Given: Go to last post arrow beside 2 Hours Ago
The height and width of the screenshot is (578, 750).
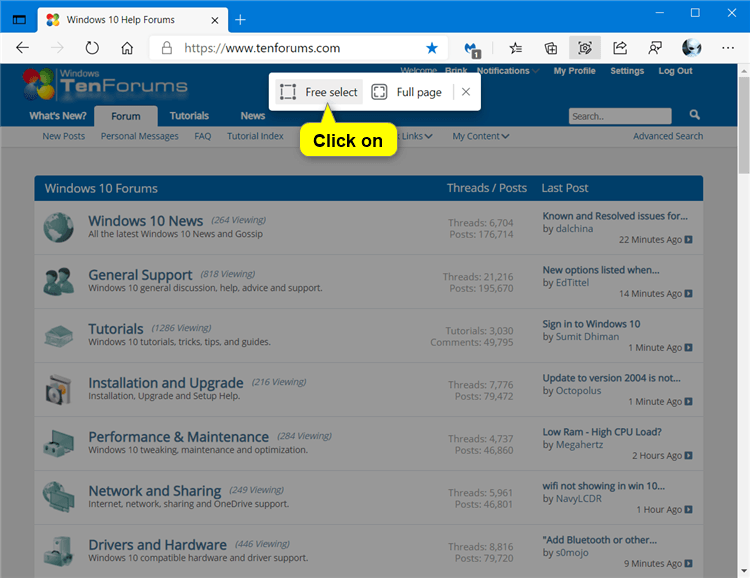Looking at the screenshot, I should (688, 456).
